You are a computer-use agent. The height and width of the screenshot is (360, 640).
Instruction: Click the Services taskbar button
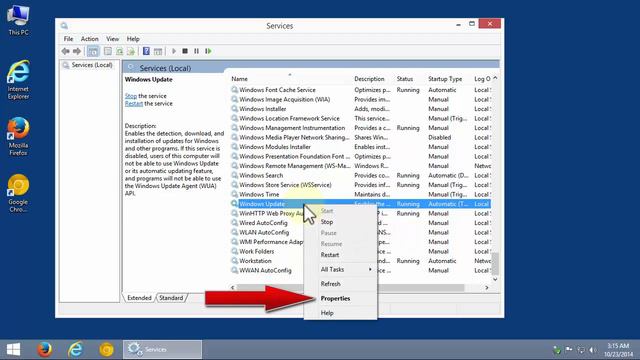click(162, 350)
